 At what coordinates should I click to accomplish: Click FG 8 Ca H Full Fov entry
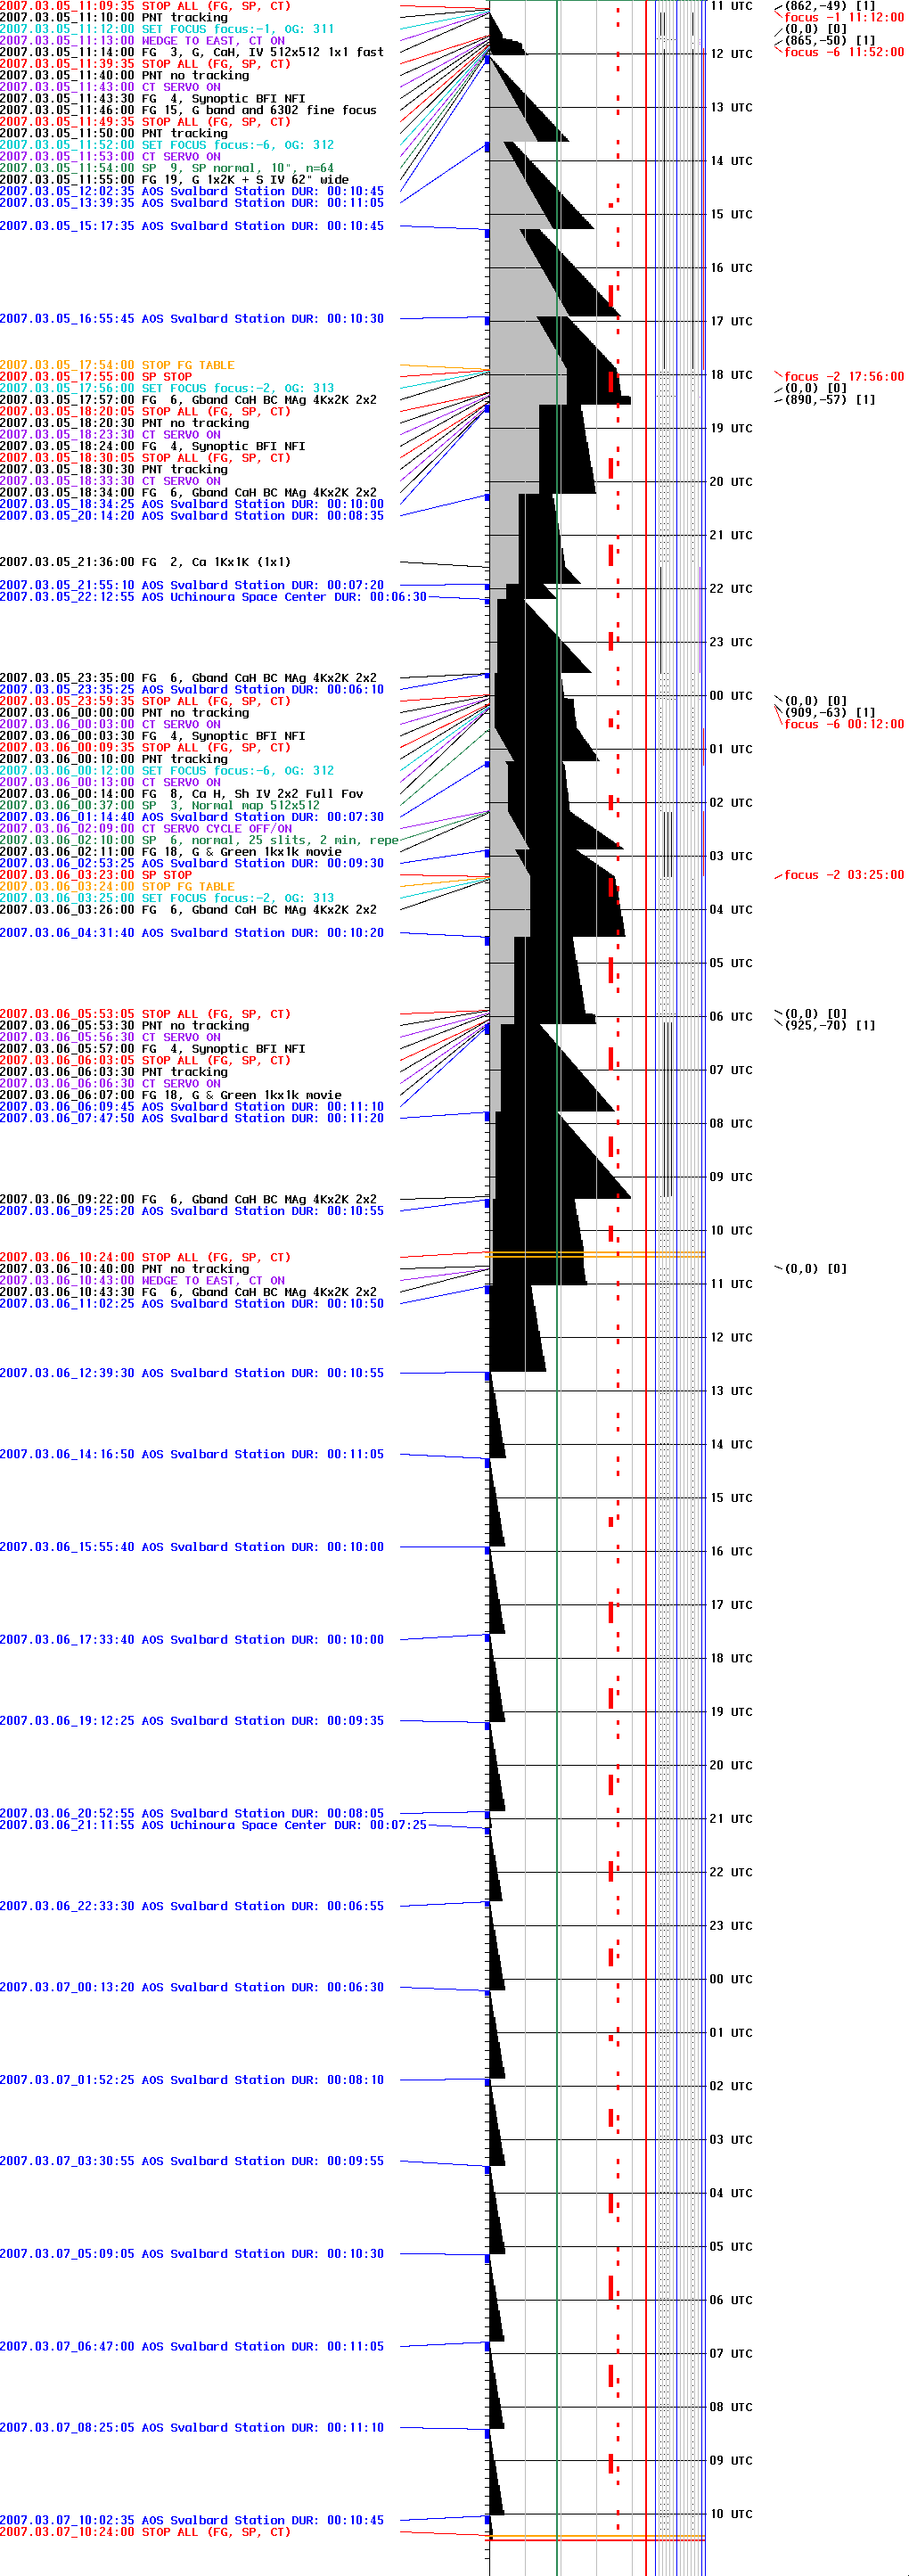[x=181, y=794]
